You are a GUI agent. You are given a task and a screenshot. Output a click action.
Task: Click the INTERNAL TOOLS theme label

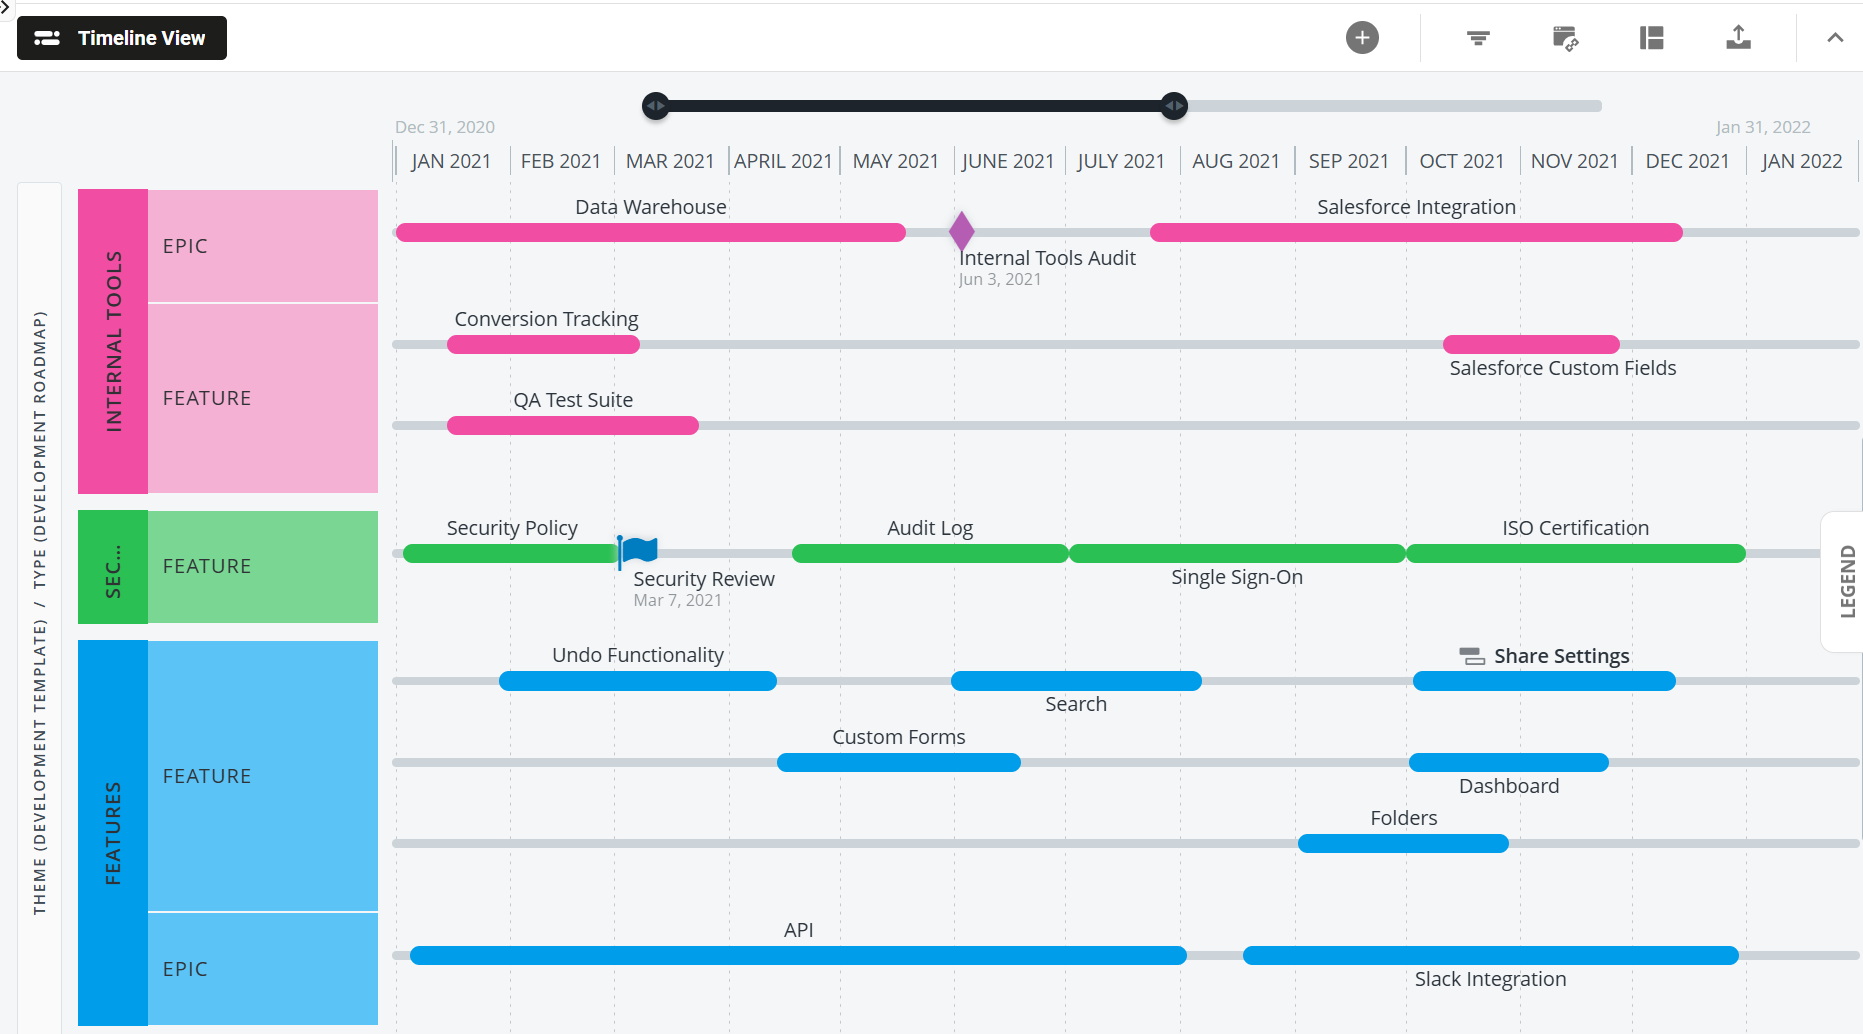[x=113, y=340]
